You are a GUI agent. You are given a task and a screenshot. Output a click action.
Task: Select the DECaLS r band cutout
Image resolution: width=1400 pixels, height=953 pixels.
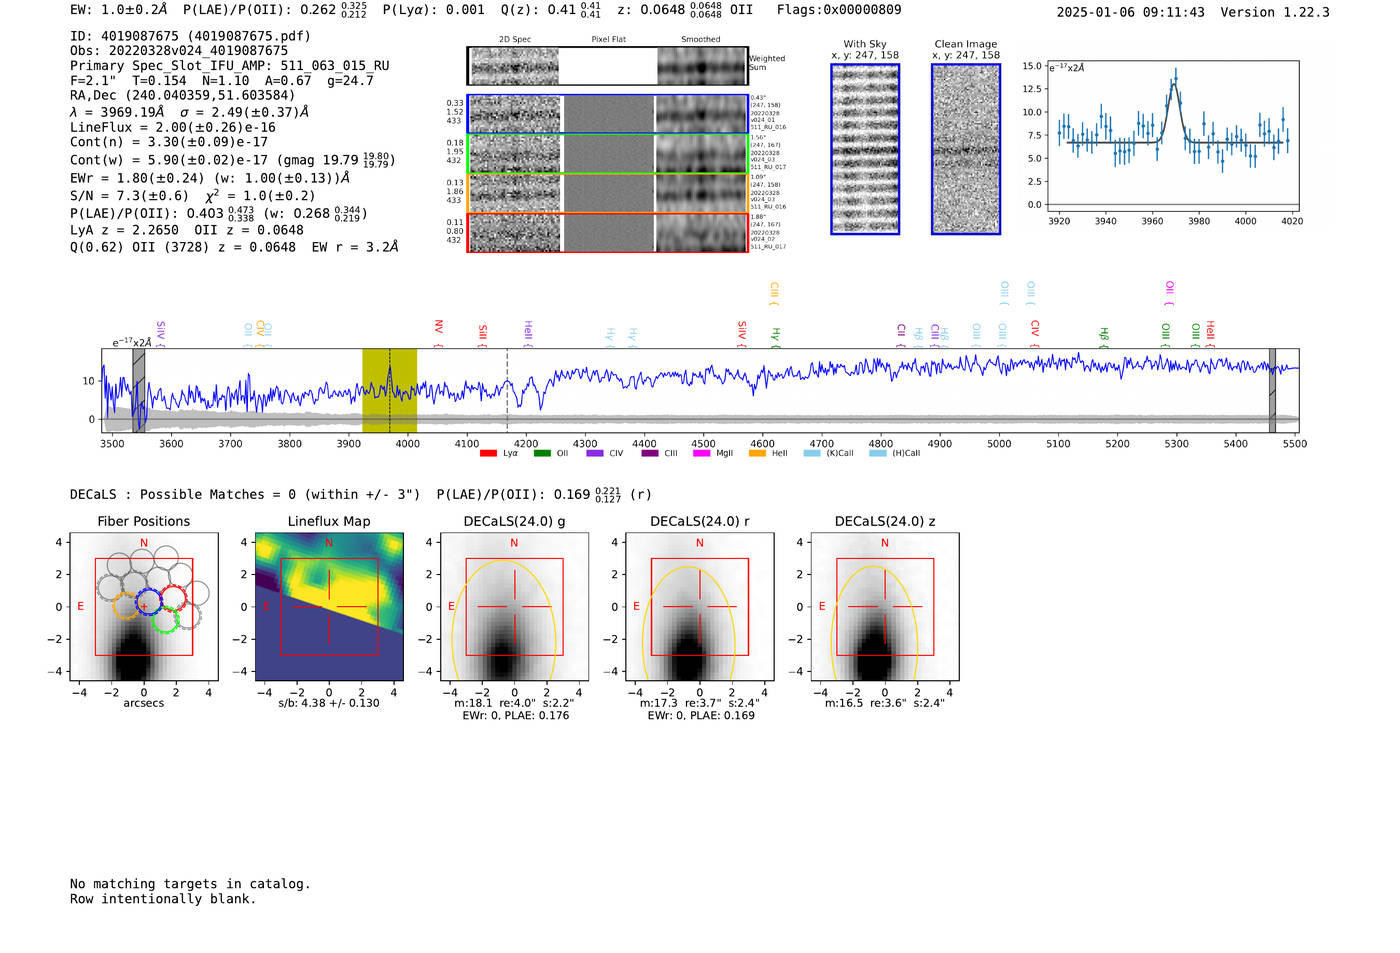pos(699,608)
